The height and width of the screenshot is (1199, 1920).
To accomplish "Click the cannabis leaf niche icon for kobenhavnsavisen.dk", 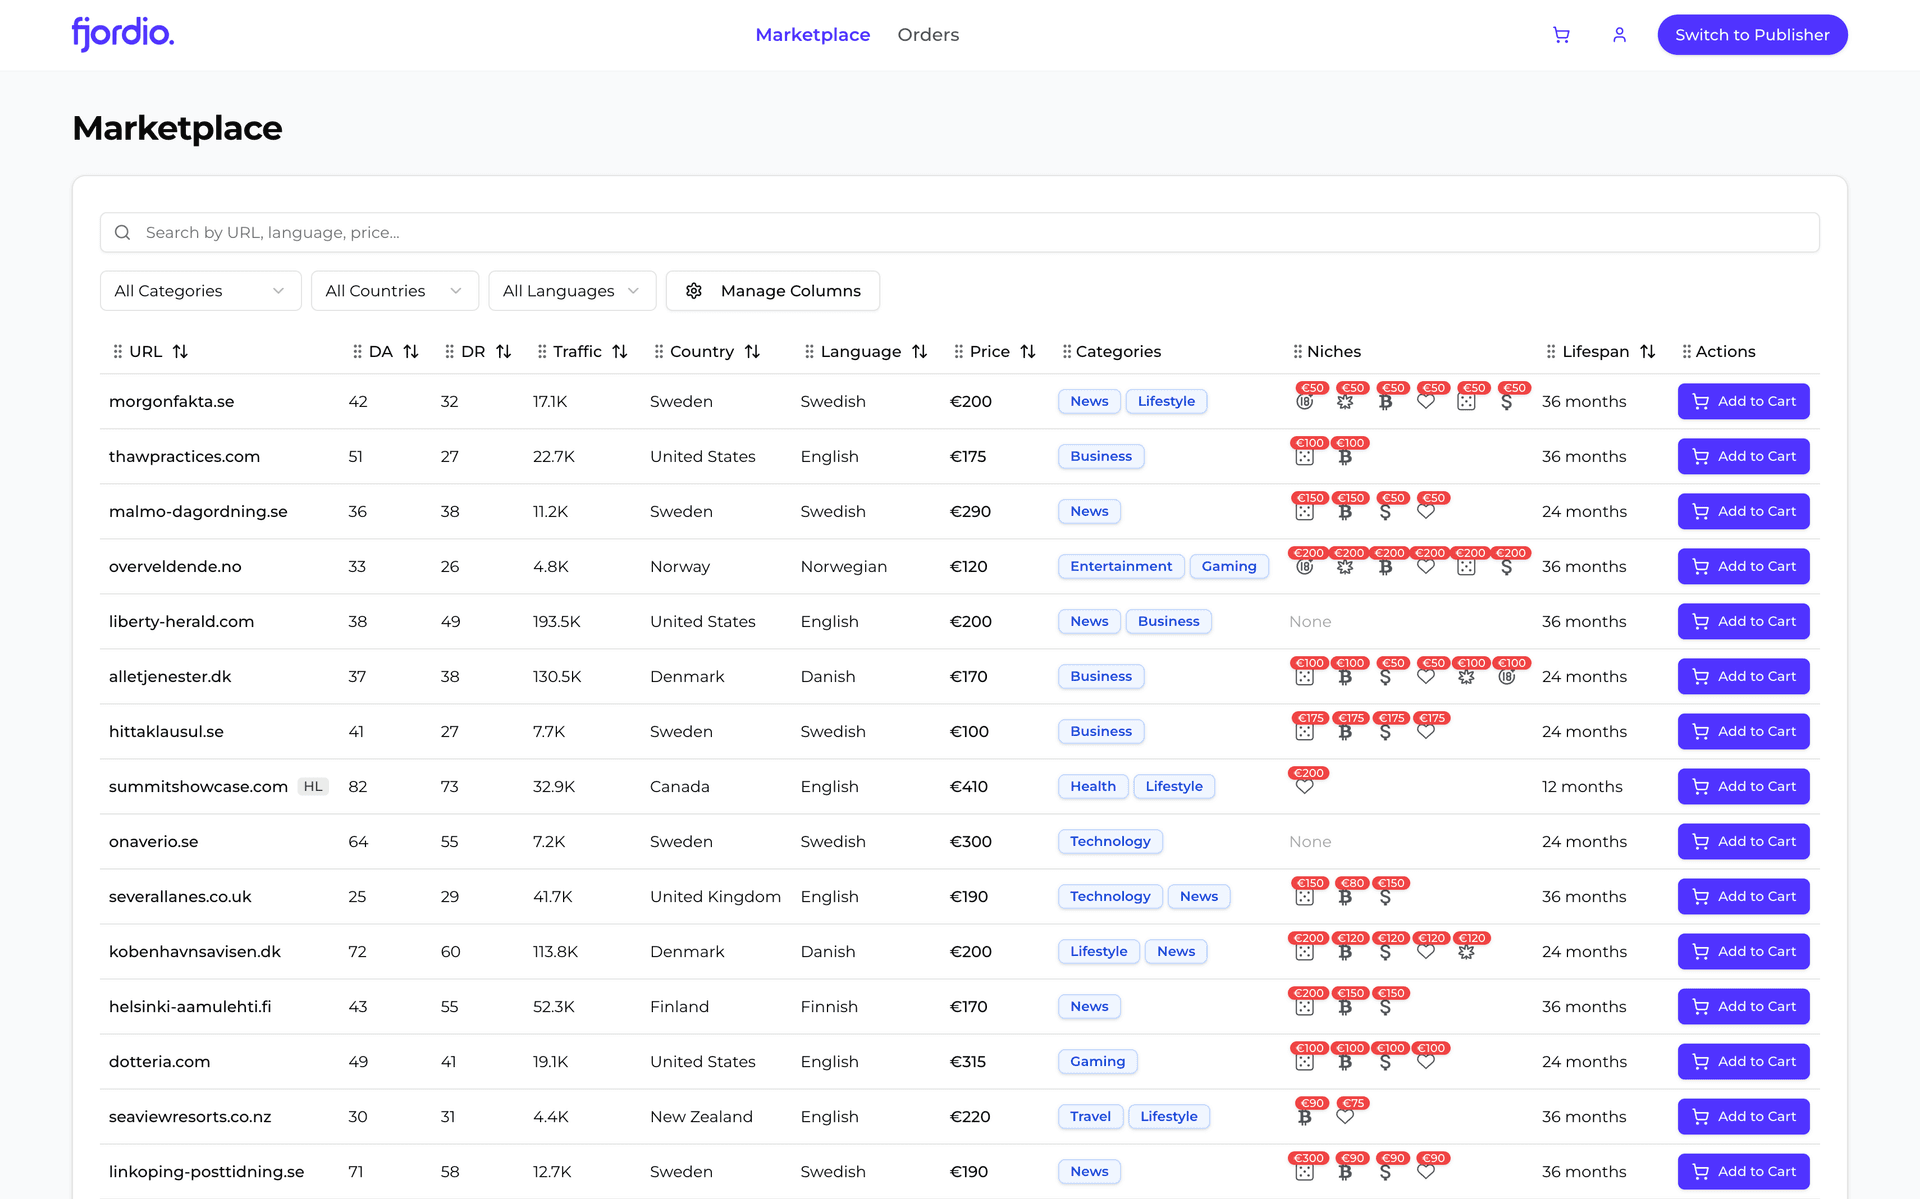I will (x=1467, y=953).
